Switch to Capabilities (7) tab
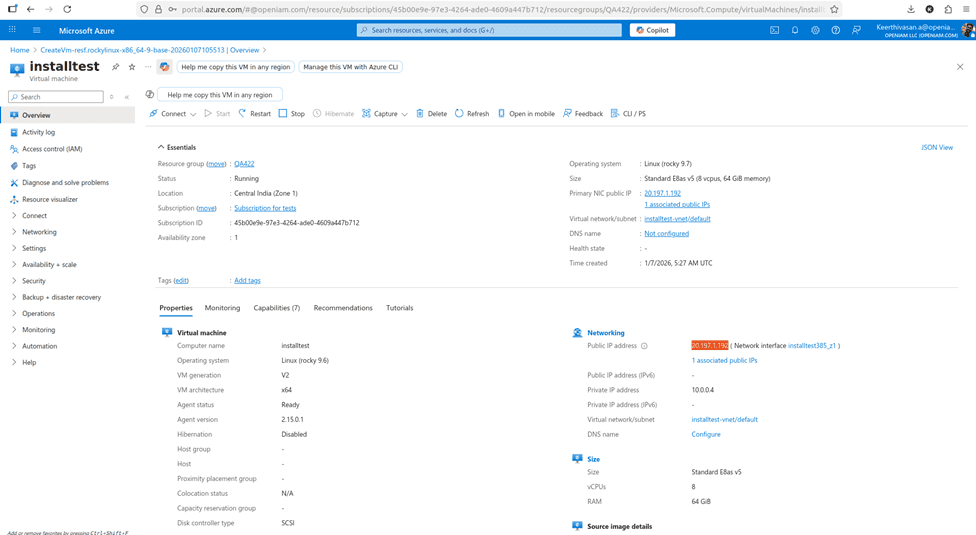976x535 pixels. (x=276, y=308)
